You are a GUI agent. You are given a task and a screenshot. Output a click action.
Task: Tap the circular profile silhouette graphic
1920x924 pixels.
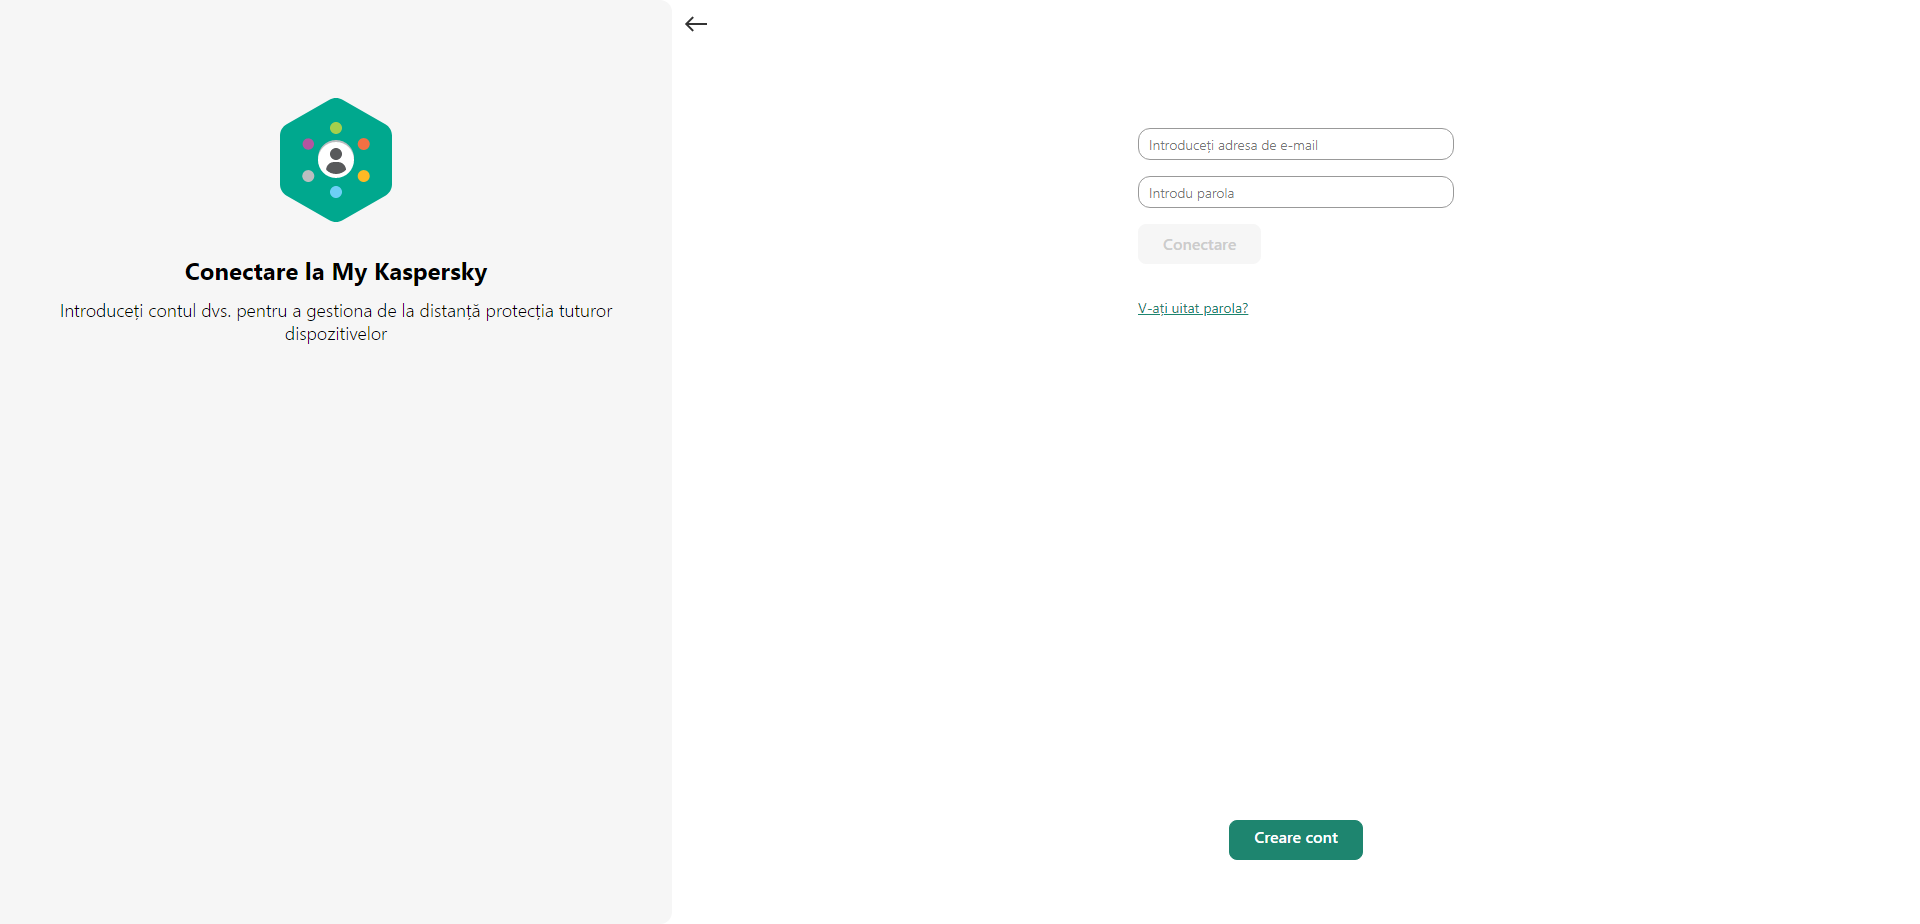click(335, 160)
